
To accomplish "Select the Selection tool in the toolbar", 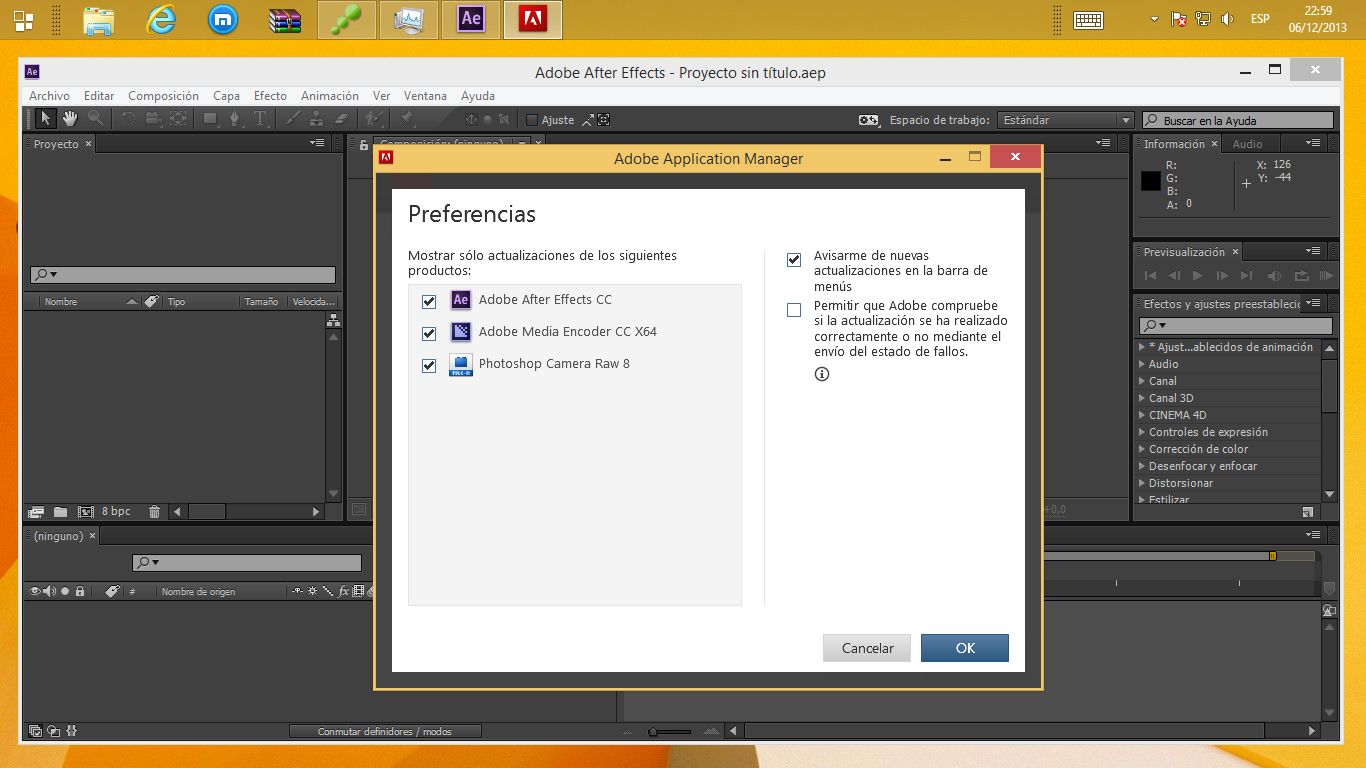I will (45, 119).
